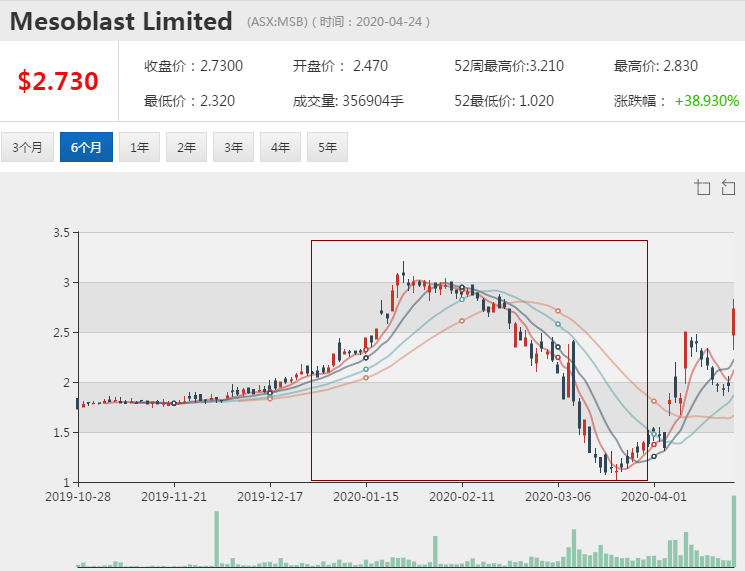The height and width of the screenshot is (571, 745).
Task: Select the 3个月 time range tab
Action: pyautogui.click(x=27, y=147)
